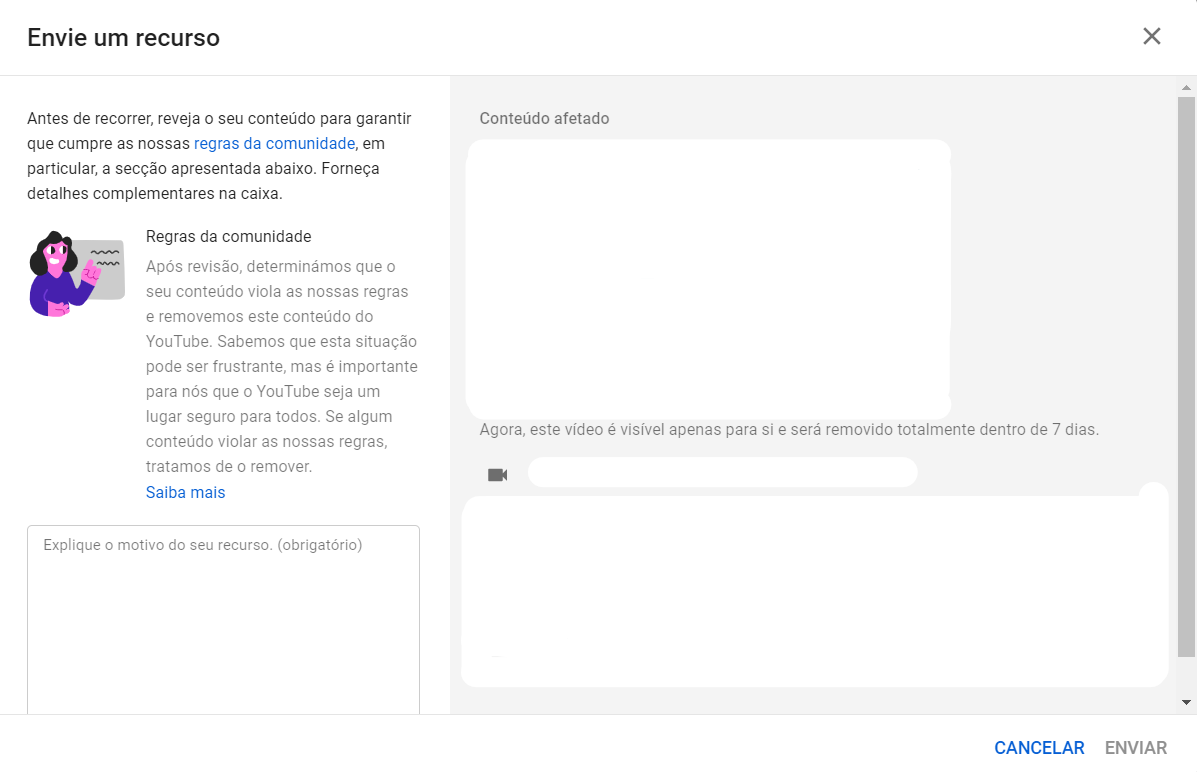Click the CANCELAR button
The height and width of the screenshot is (772, 1197).
[x=1039, y=748]
